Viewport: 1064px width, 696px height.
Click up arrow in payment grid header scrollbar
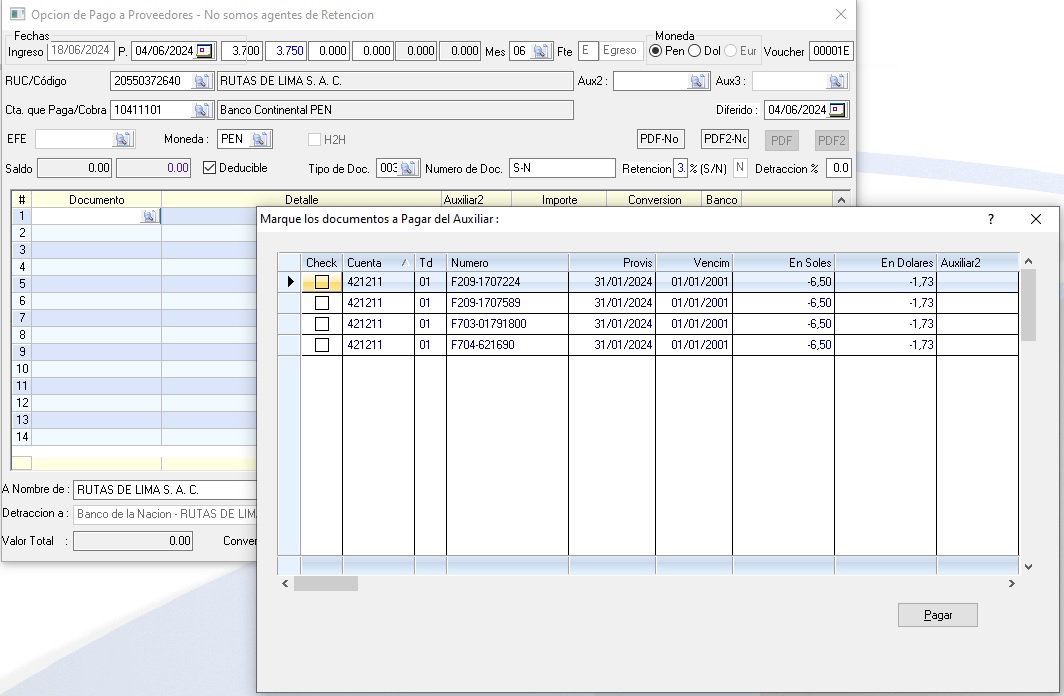coord(841,199)
